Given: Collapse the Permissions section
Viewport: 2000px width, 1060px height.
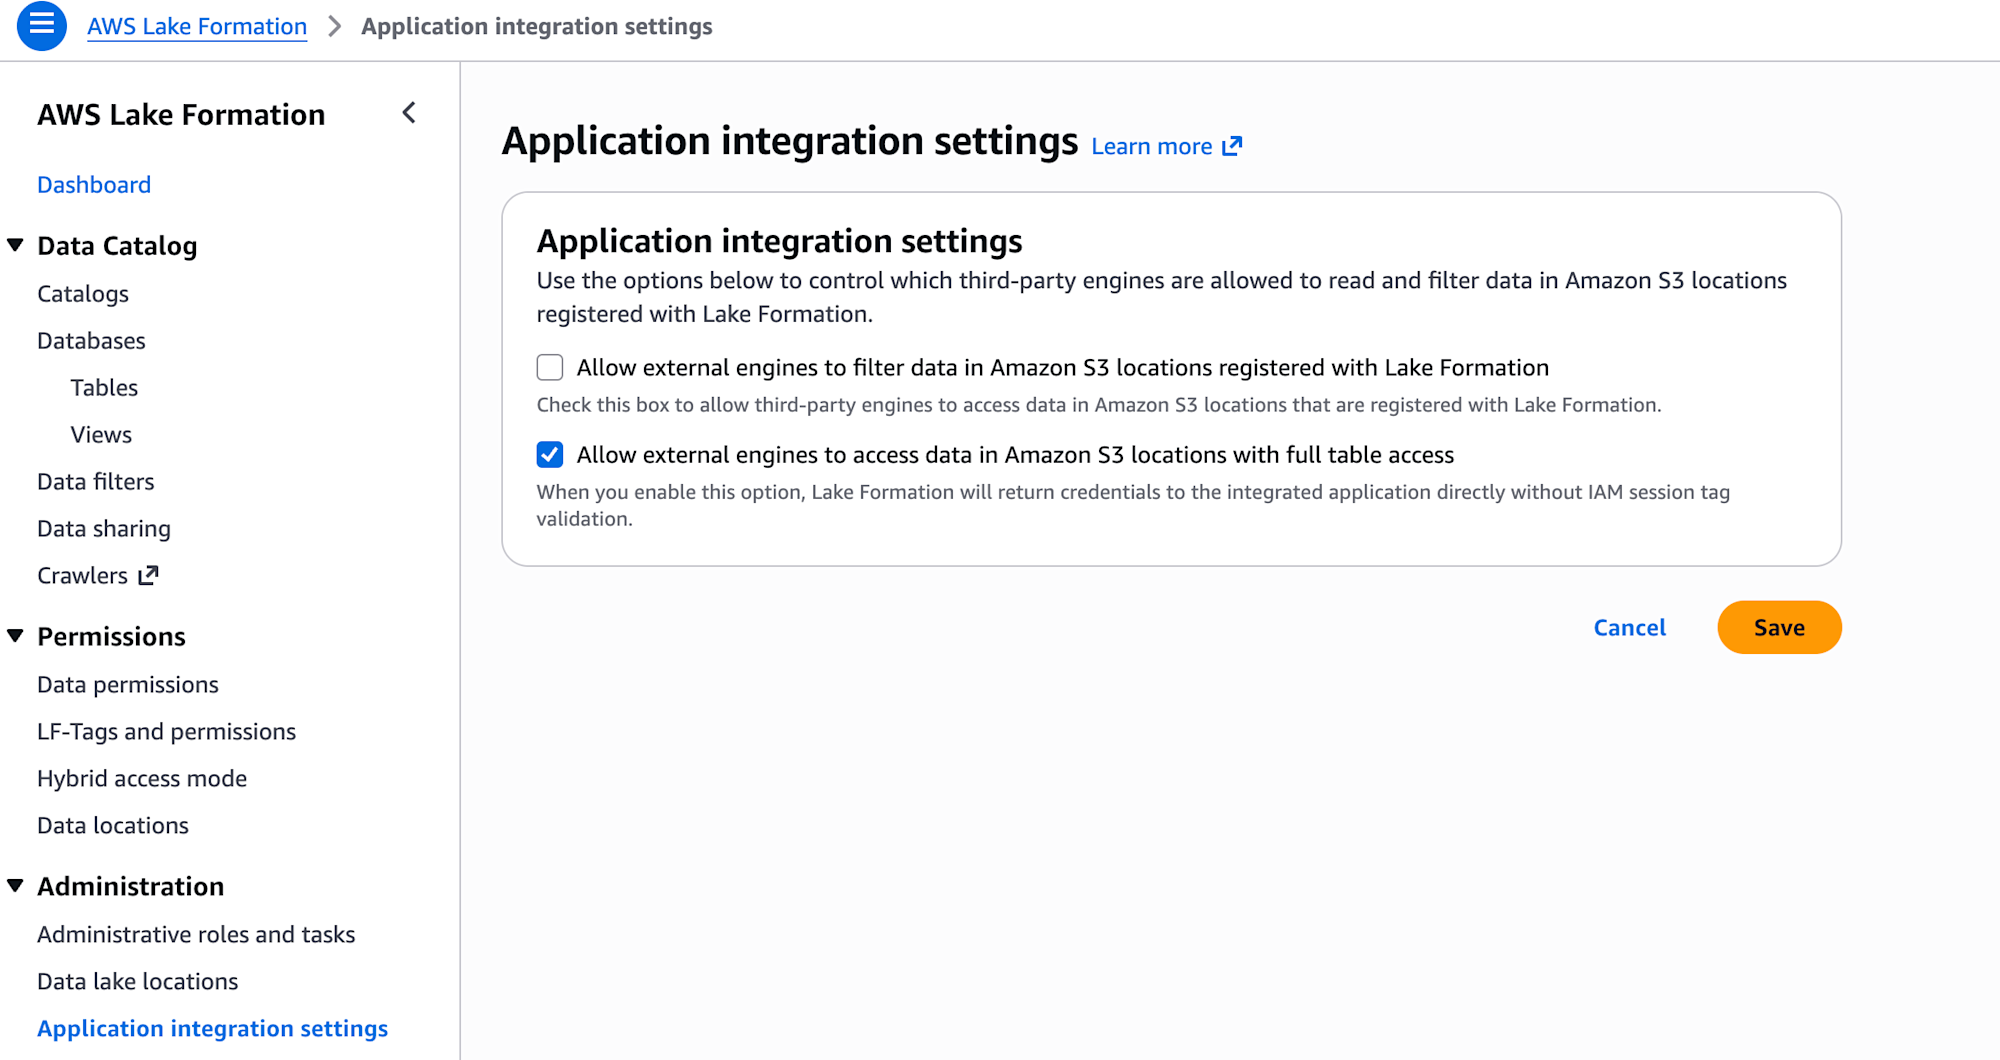Looking at the screenshot, I should (x=16, y=636).
